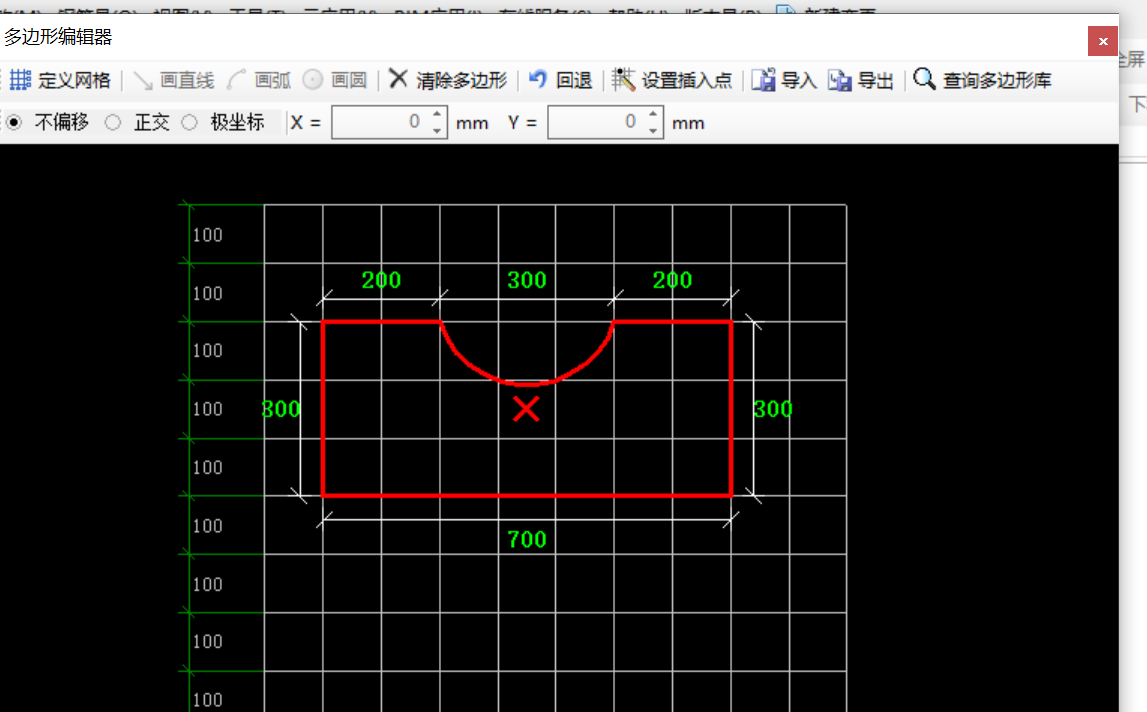Click the 导出 button label
1147x712 pixels.
pos(875,80)
